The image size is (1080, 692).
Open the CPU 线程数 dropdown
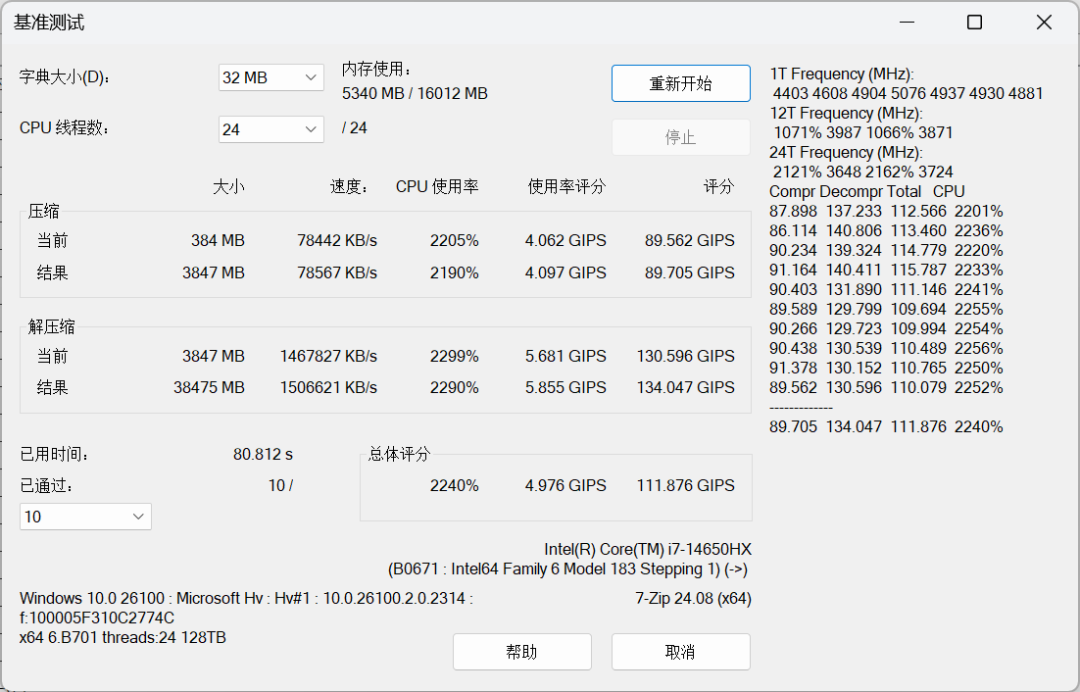pos(270,129)
